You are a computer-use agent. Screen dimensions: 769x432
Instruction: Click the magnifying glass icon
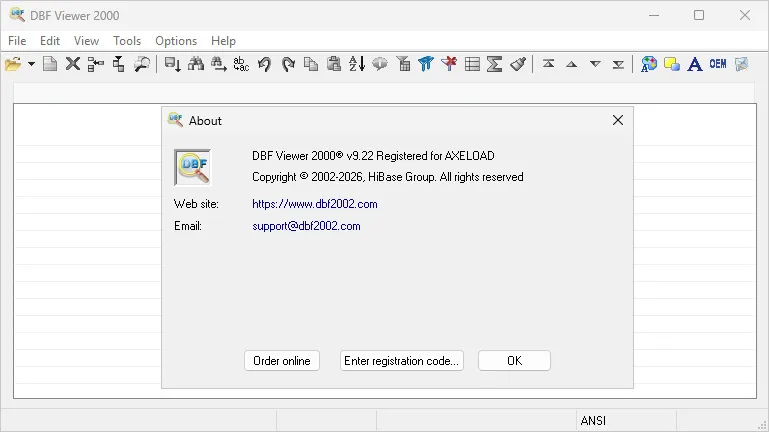(x=142, y=64)
